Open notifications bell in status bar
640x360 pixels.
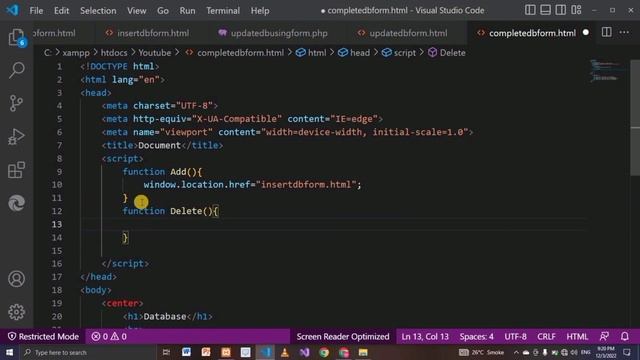click(624, 336)
